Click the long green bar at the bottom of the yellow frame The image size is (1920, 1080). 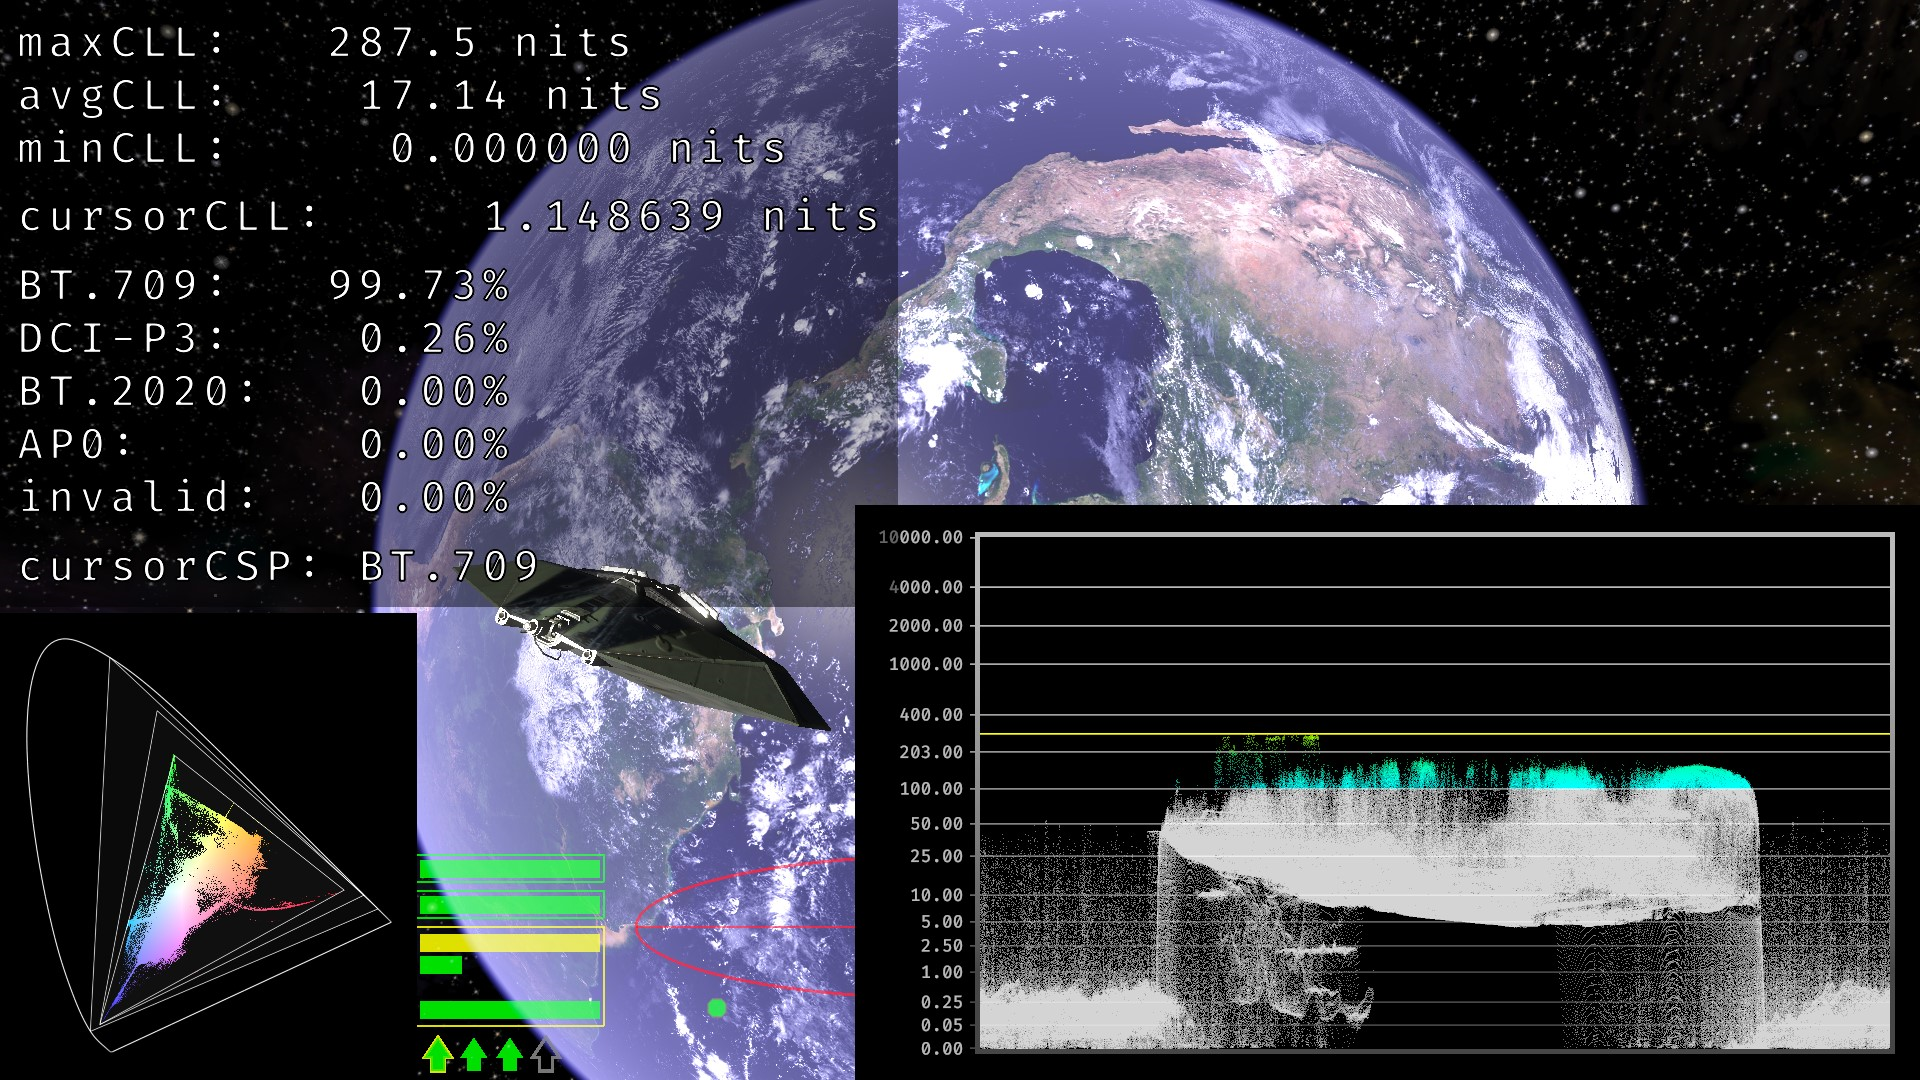[510, 1010]
